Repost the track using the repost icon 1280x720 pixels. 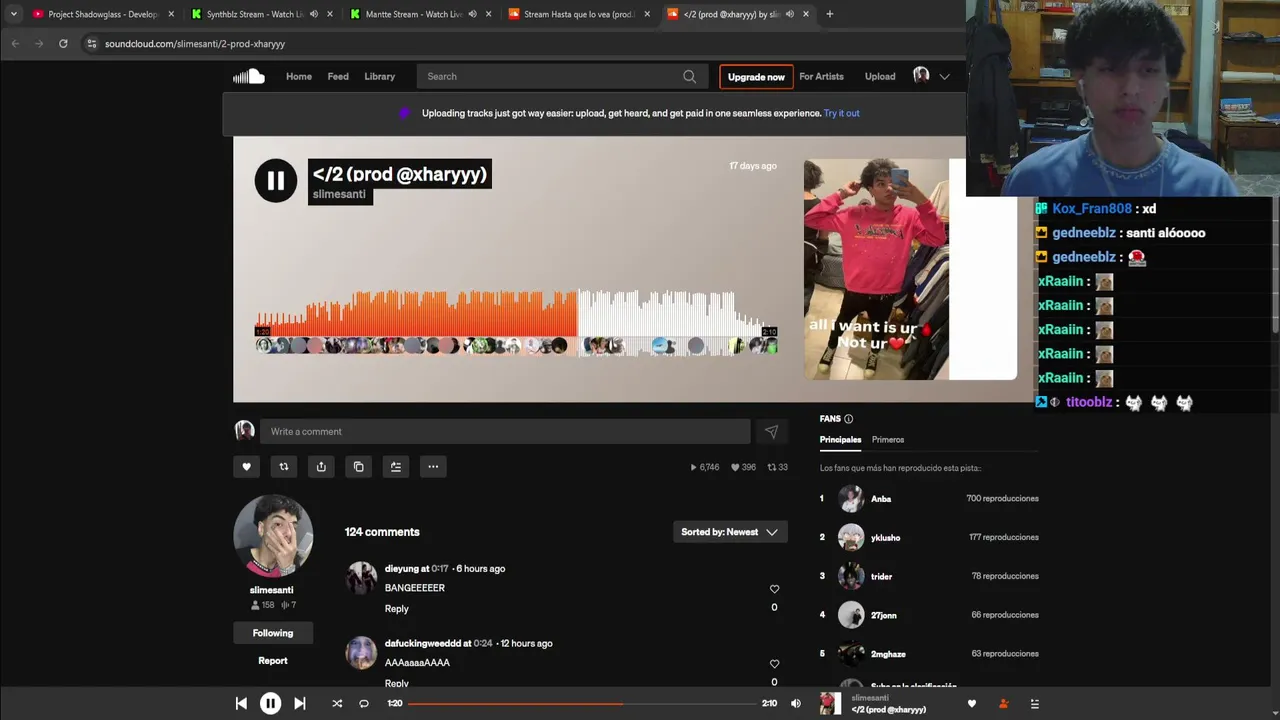pos(284,466)
